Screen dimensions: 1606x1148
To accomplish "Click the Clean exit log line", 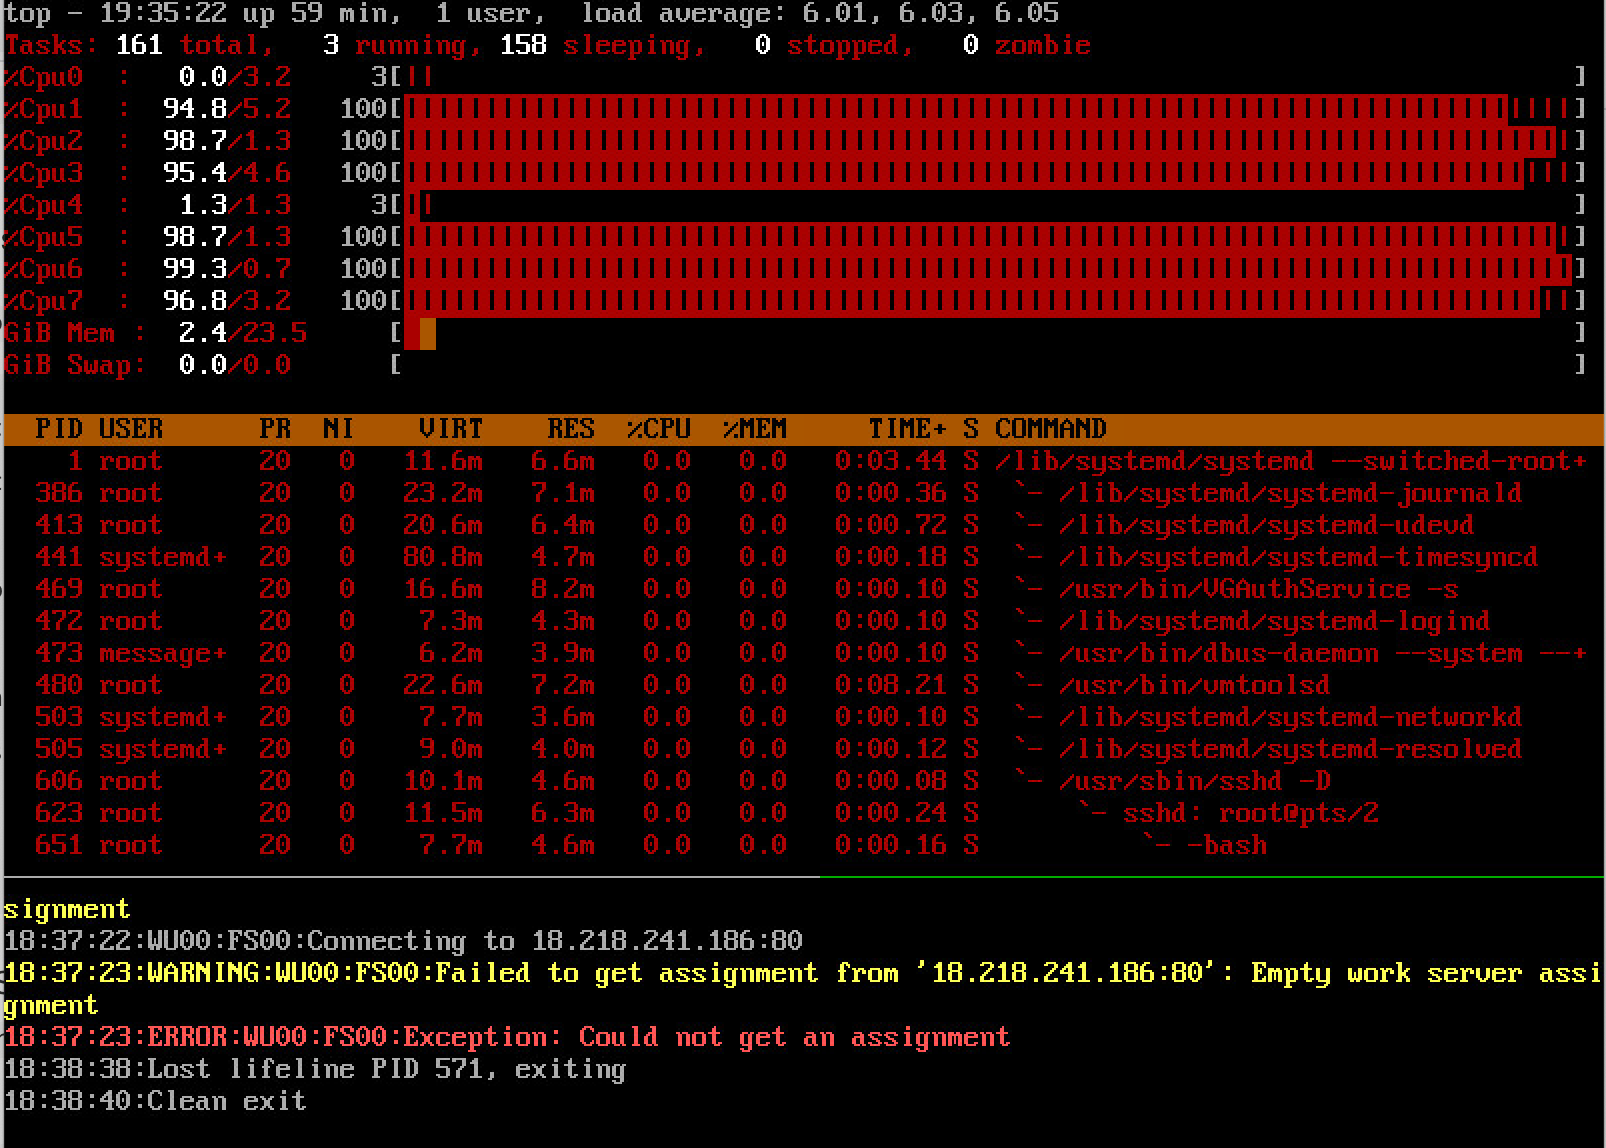I will click(155, 1101).
